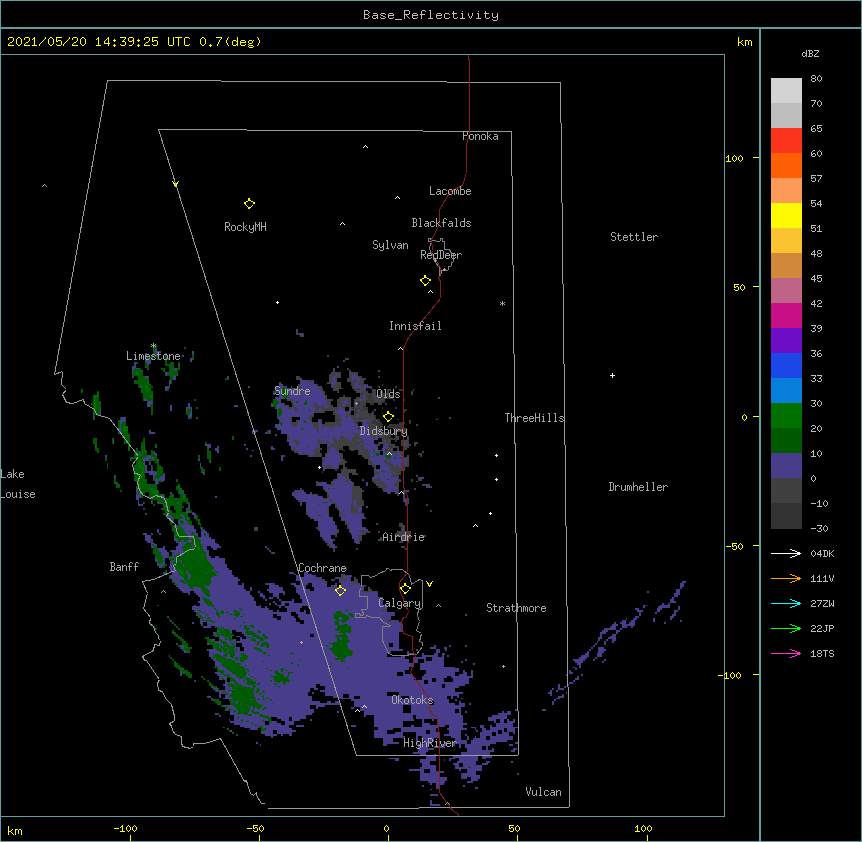The width and height of the screenshot is (862, 842).
Task: Select the light gray 80 dBZ swatch
Action: click(x=786, y=90)
